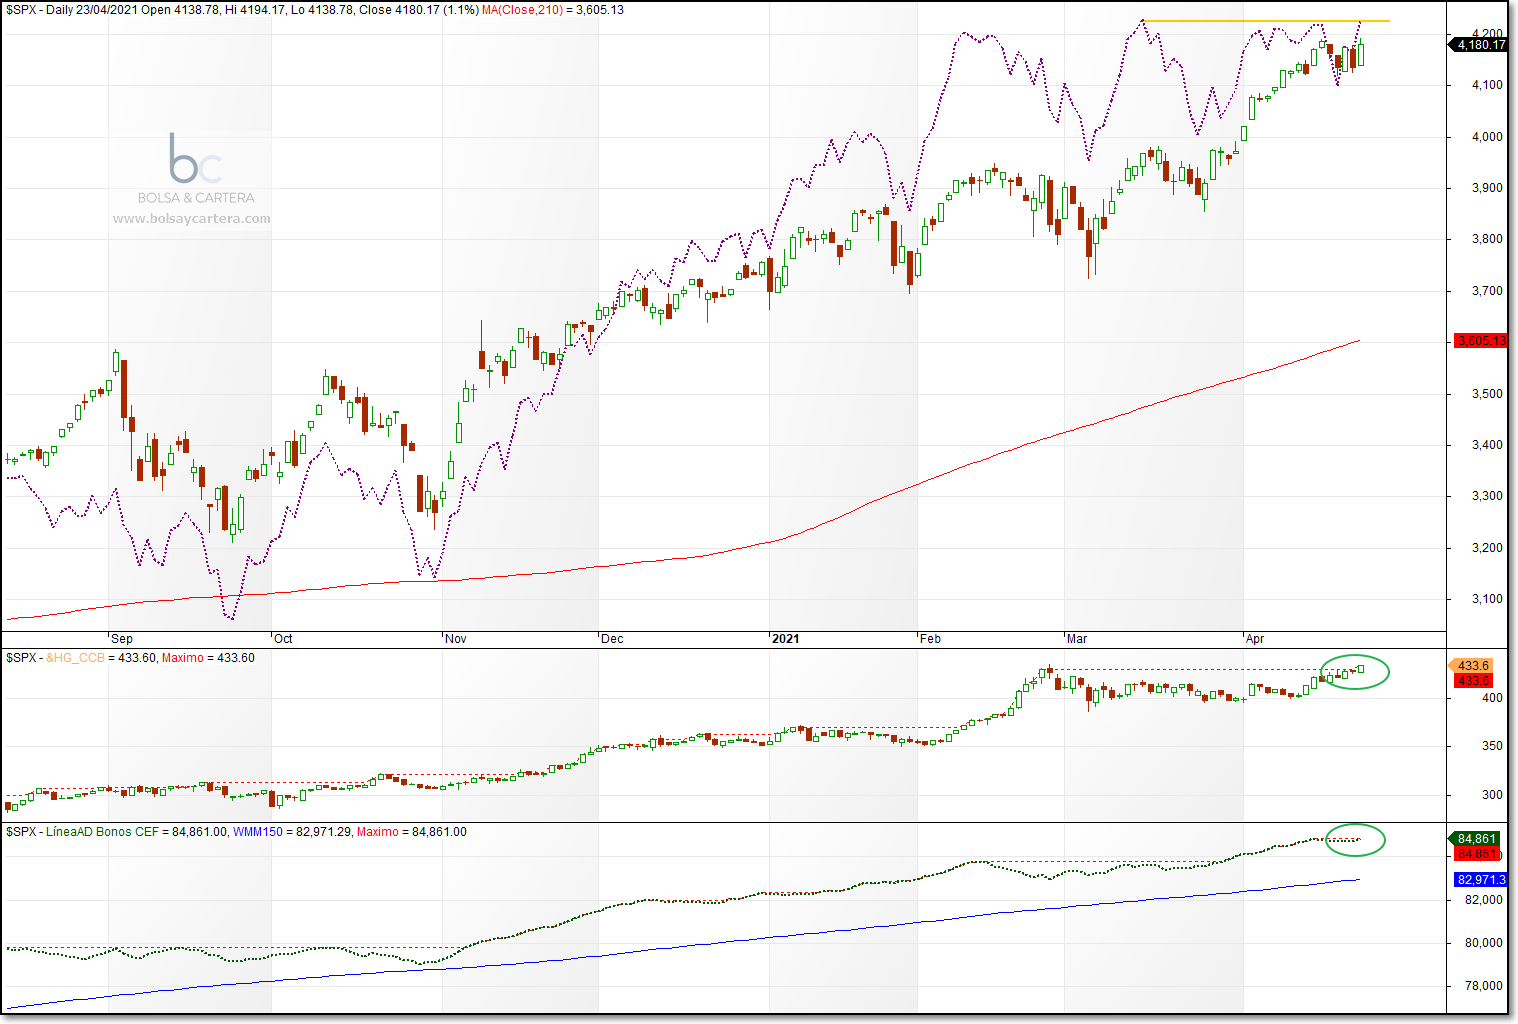Click the 4,000 price axis label
The image size is (1518, 1024).
click(x=1487, y=137)
